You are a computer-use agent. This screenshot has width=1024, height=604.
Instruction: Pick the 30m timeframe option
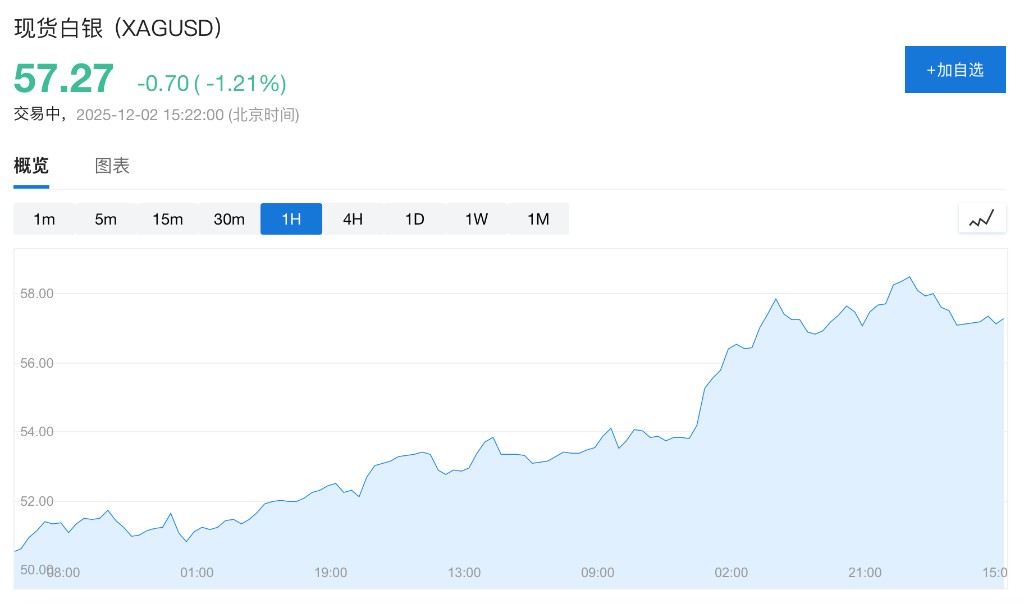(x=229, y=219)
